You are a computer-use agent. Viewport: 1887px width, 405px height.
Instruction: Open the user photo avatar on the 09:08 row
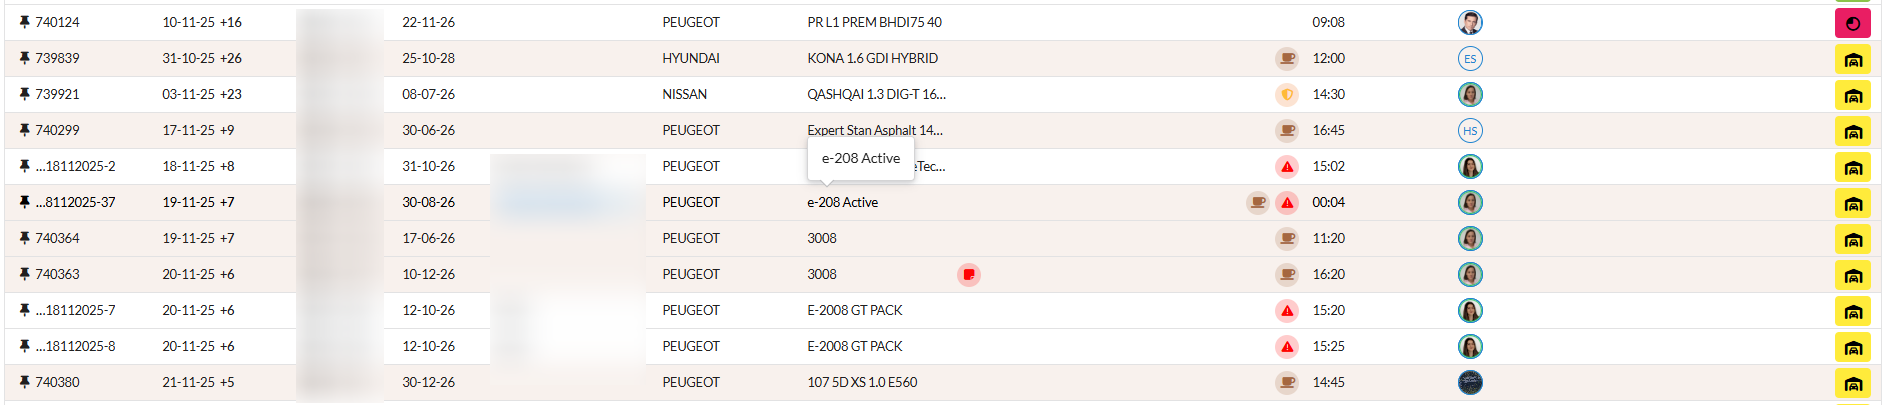(x=1469, y=23)
